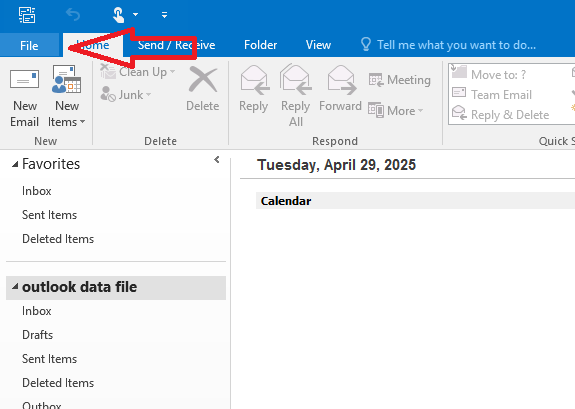Minimize the folder pane arrow
Screen dimensions: 575x409
(217, 160)
